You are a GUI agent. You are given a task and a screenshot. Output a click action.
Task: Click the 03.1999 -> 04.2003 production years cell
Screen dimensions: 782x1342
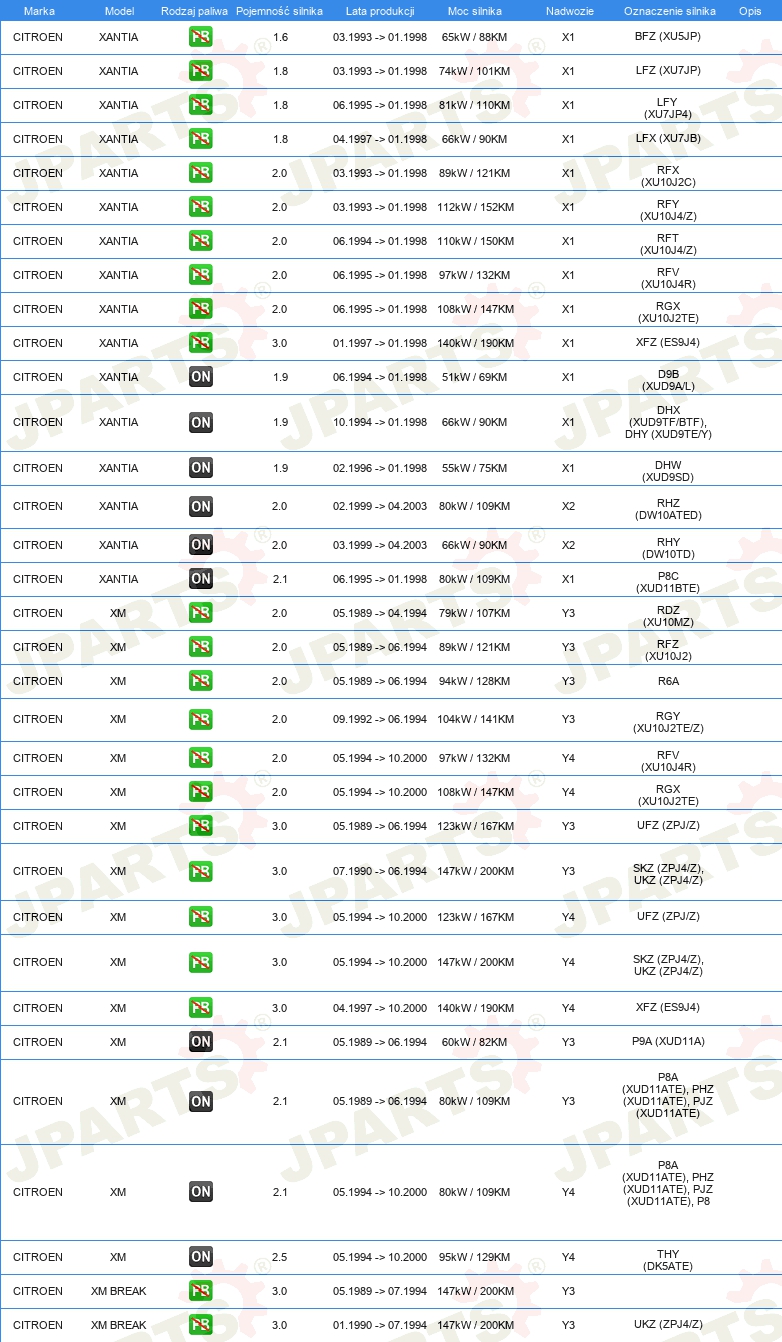[380, 545]
